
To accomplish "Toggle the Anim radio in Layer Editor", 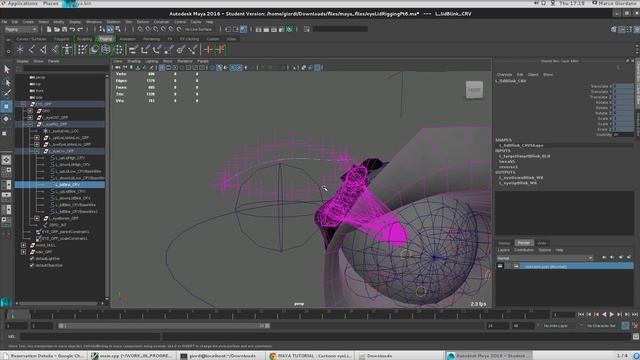I will (542, 243).
